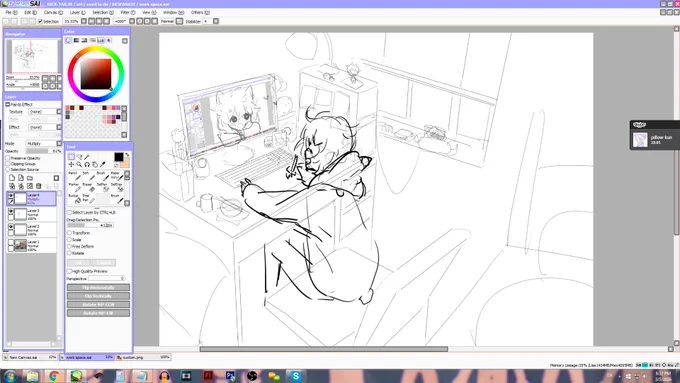
Task: Hide Layer 3 with its eye icon
Action: click(x=11, y=212)
